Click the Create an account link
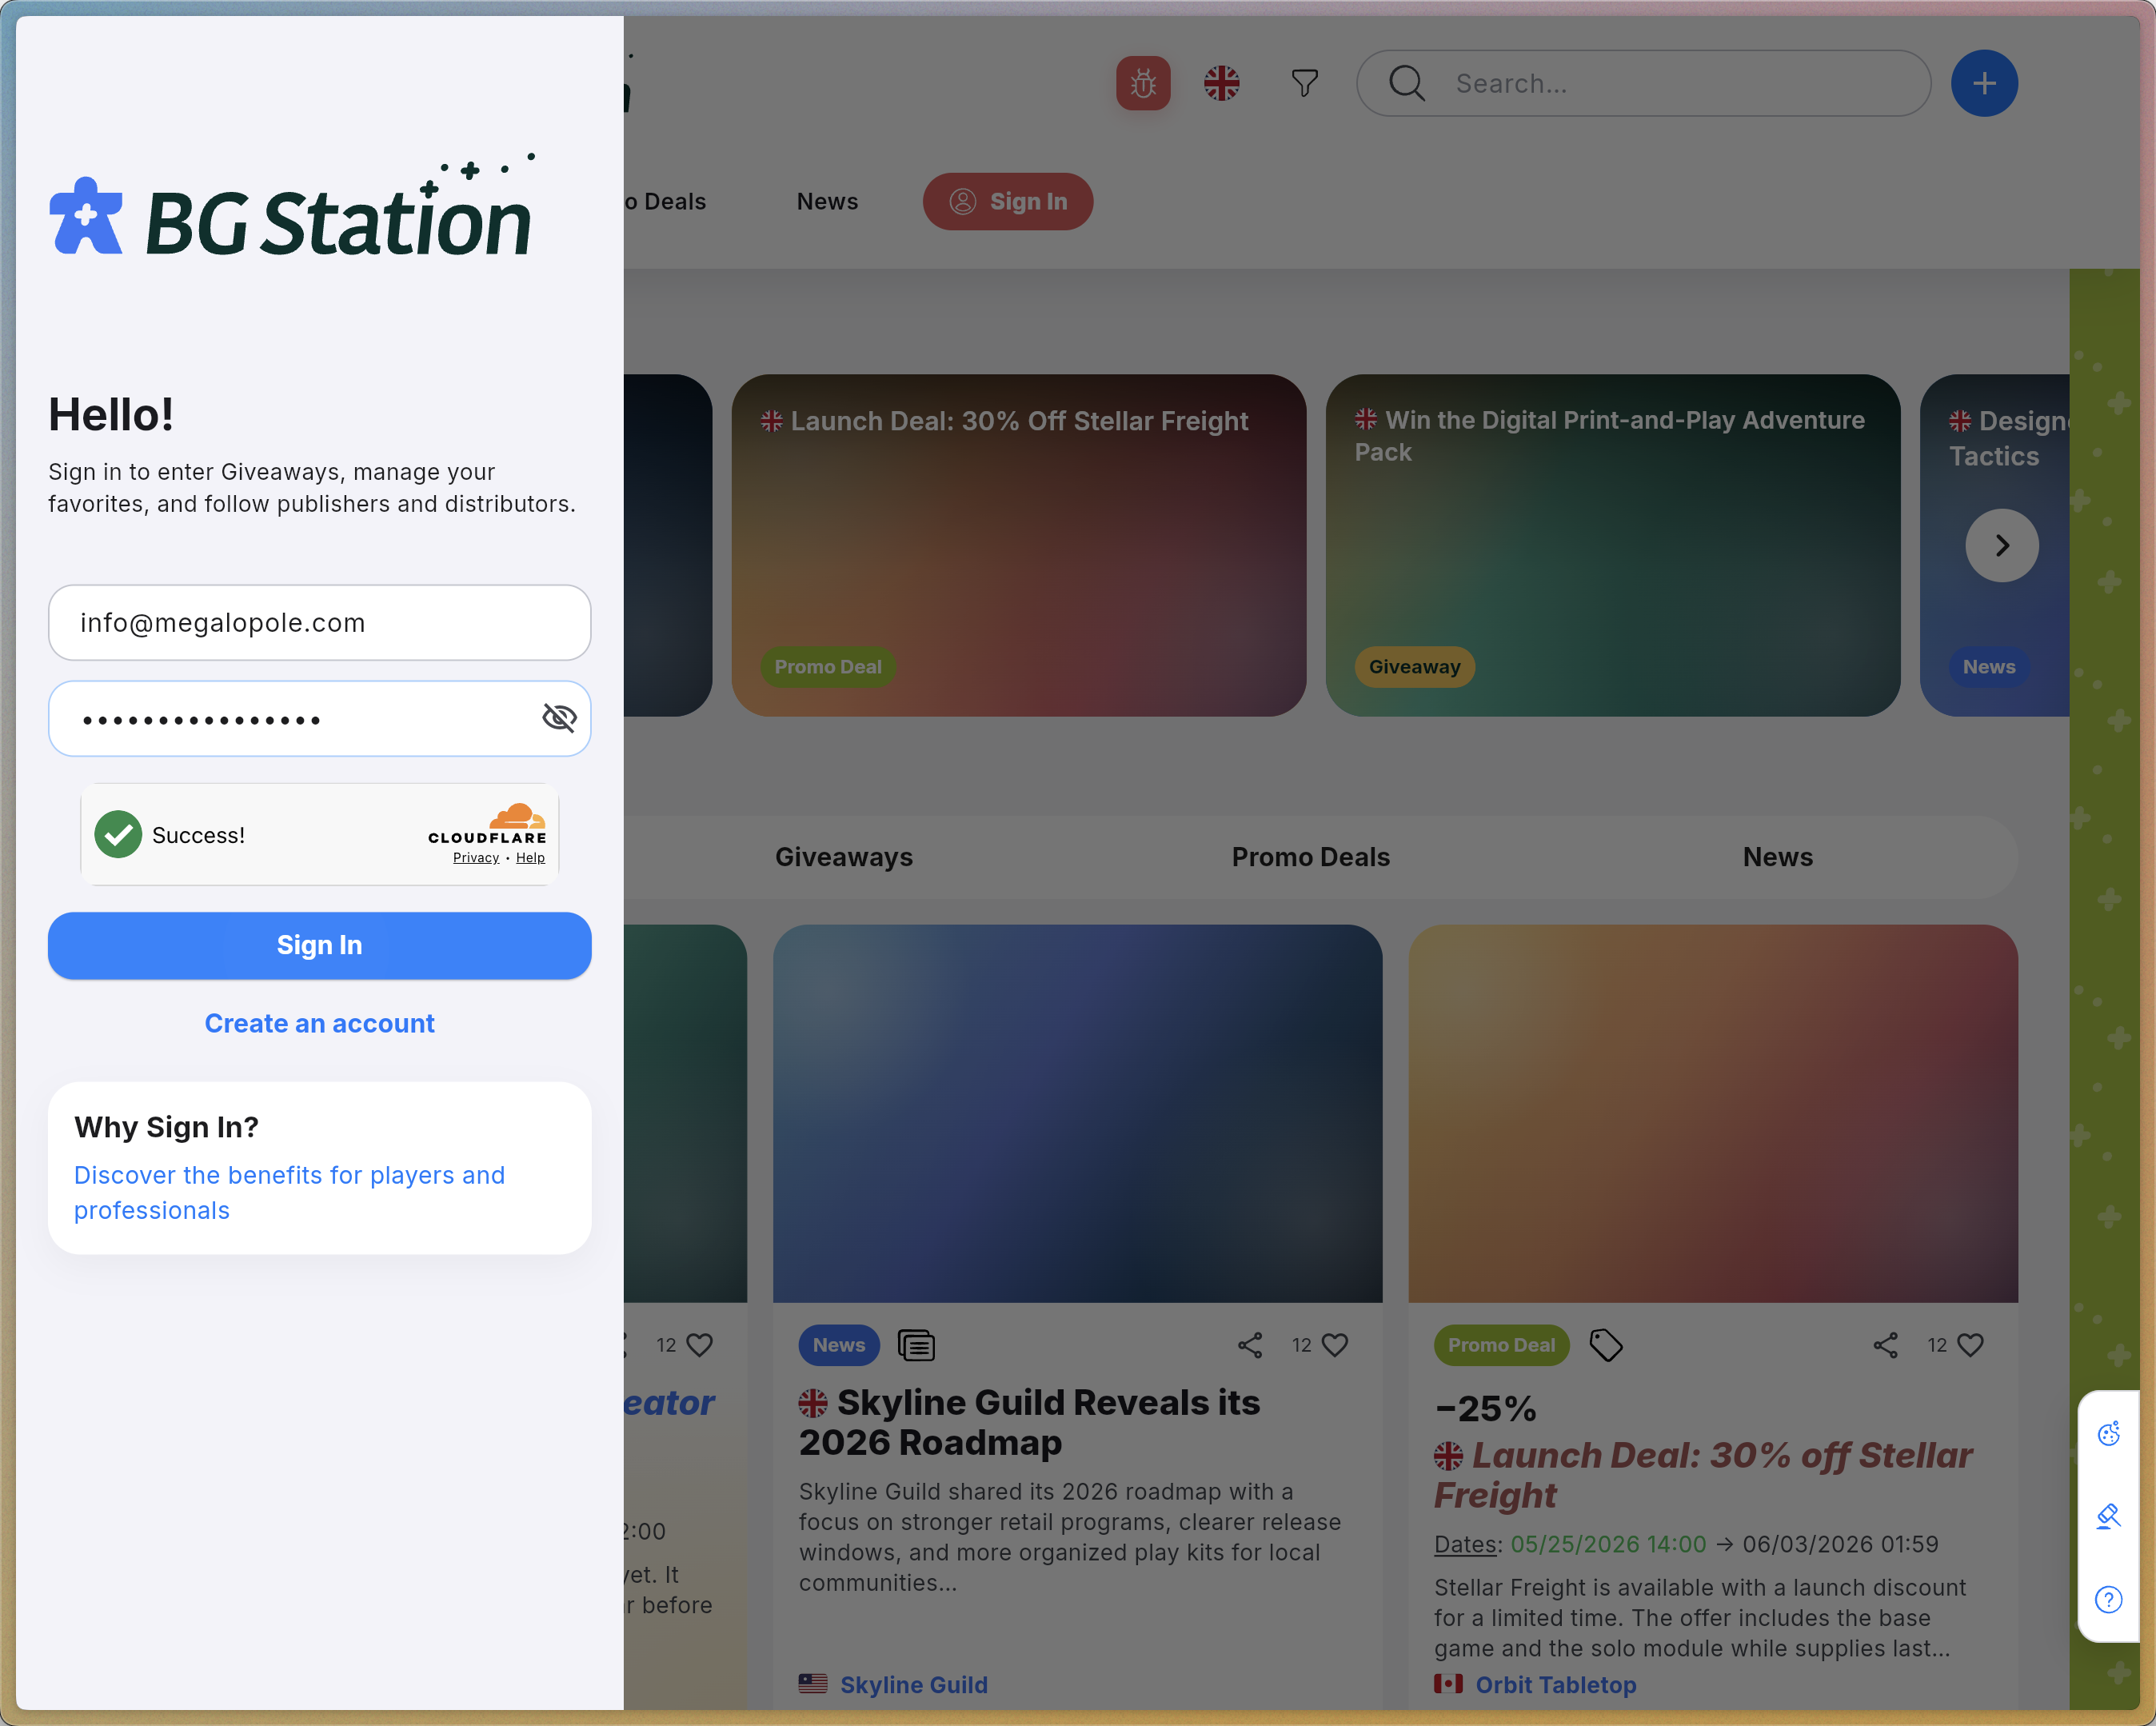Viewport: 2156px width, 1726px height. click(x=319, y=1023)
